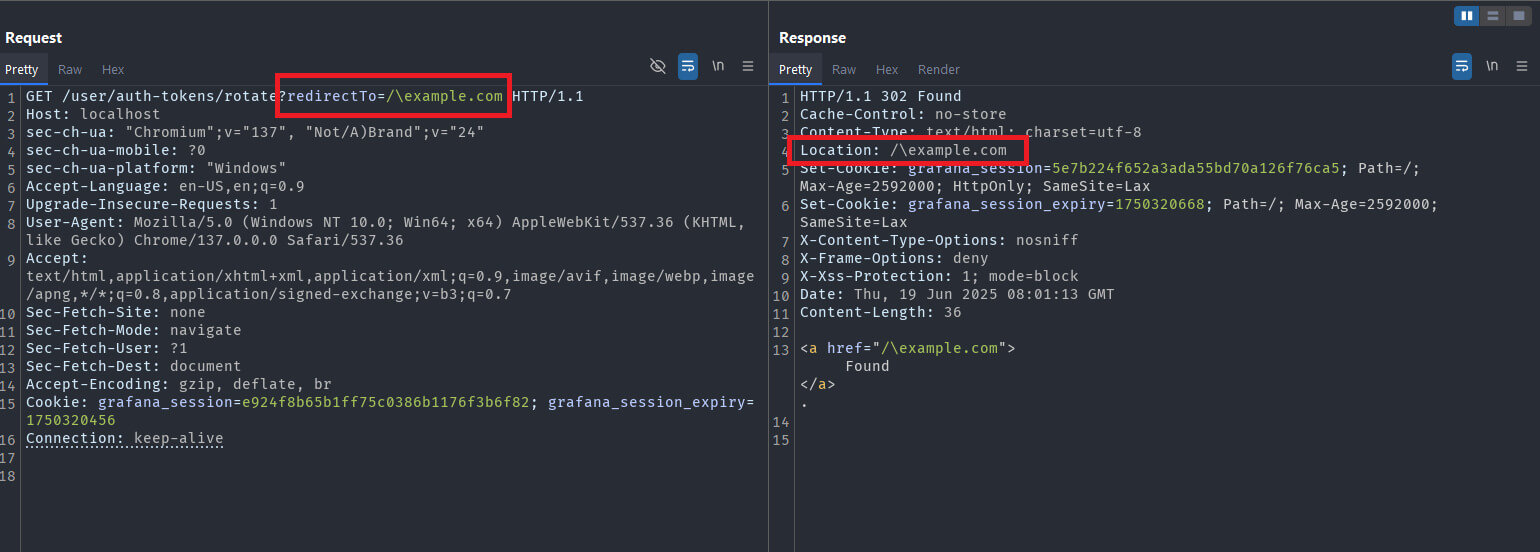This screenshot has width=1540, height=552.
Task: Click the 'Host: localhost' header line
Action: [93, 115]
